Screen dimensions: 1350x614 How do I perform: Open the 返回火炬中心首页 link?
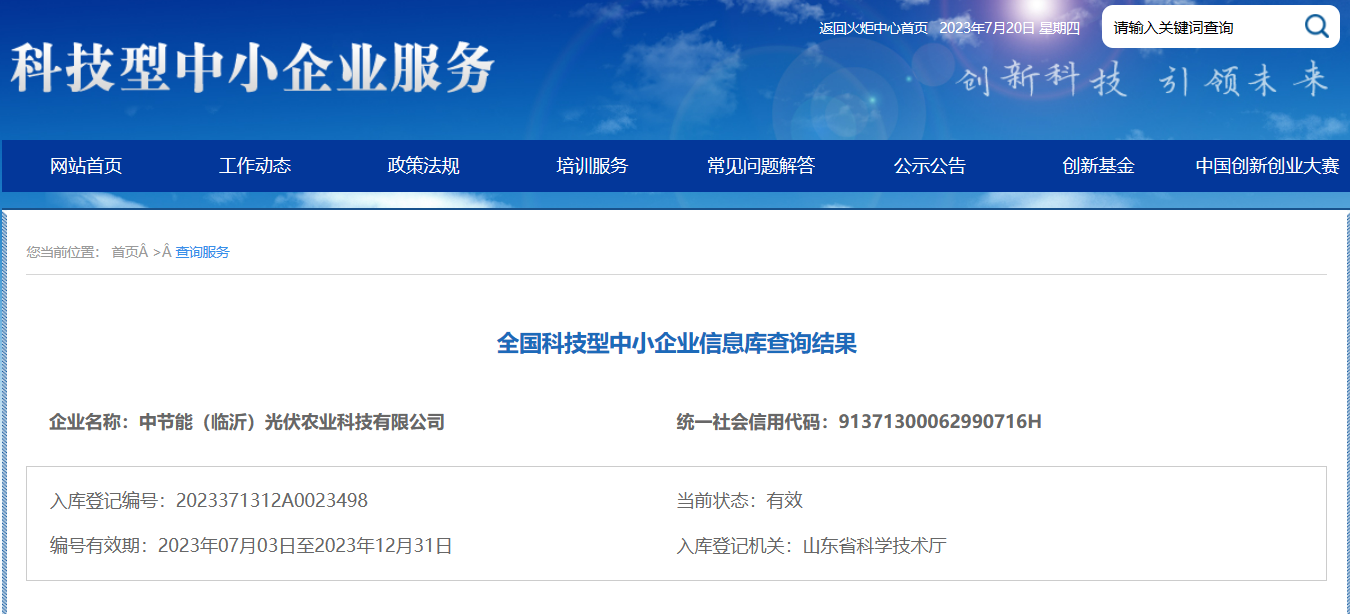coord(873,28)
